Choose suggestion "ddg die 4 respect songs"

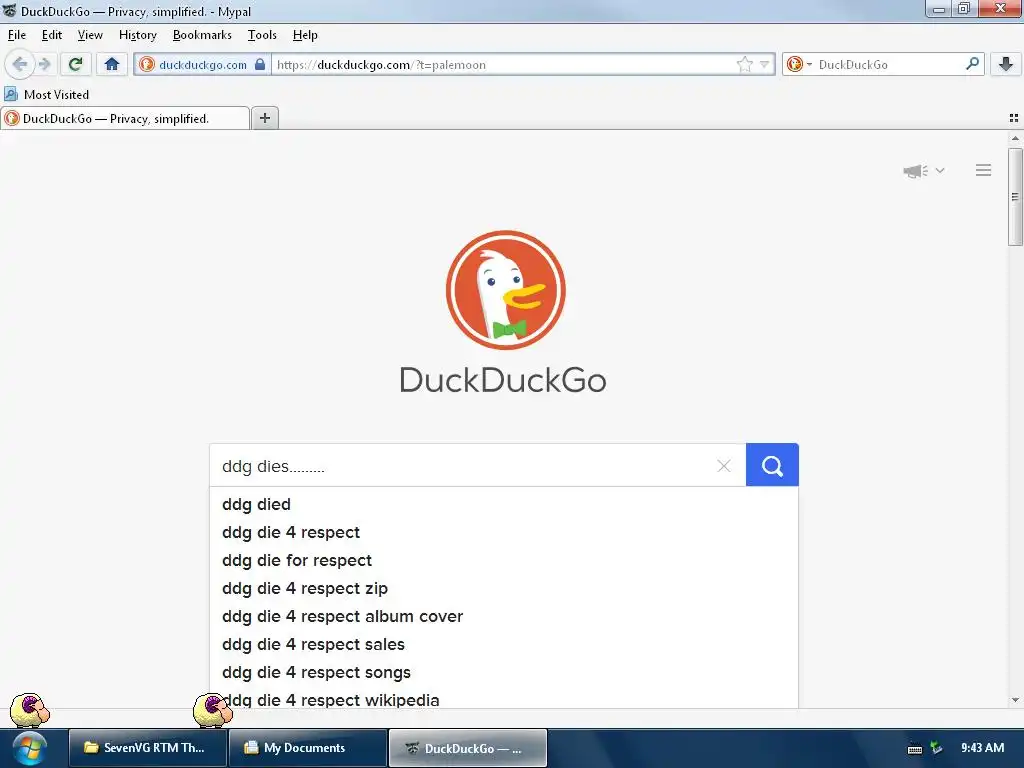tap(504, 673)
